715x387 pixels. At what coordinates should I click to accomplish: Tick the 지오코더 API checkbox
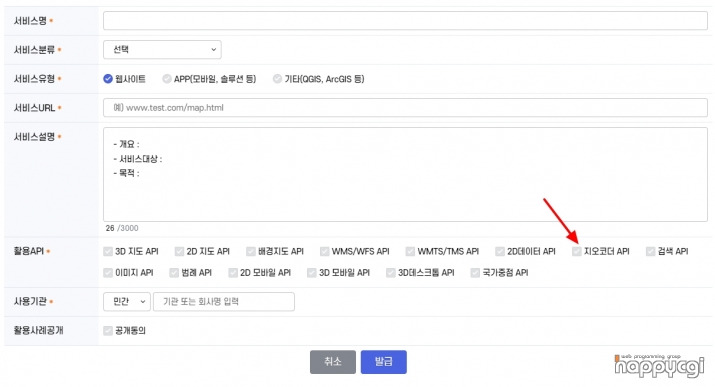click(577, 251)
